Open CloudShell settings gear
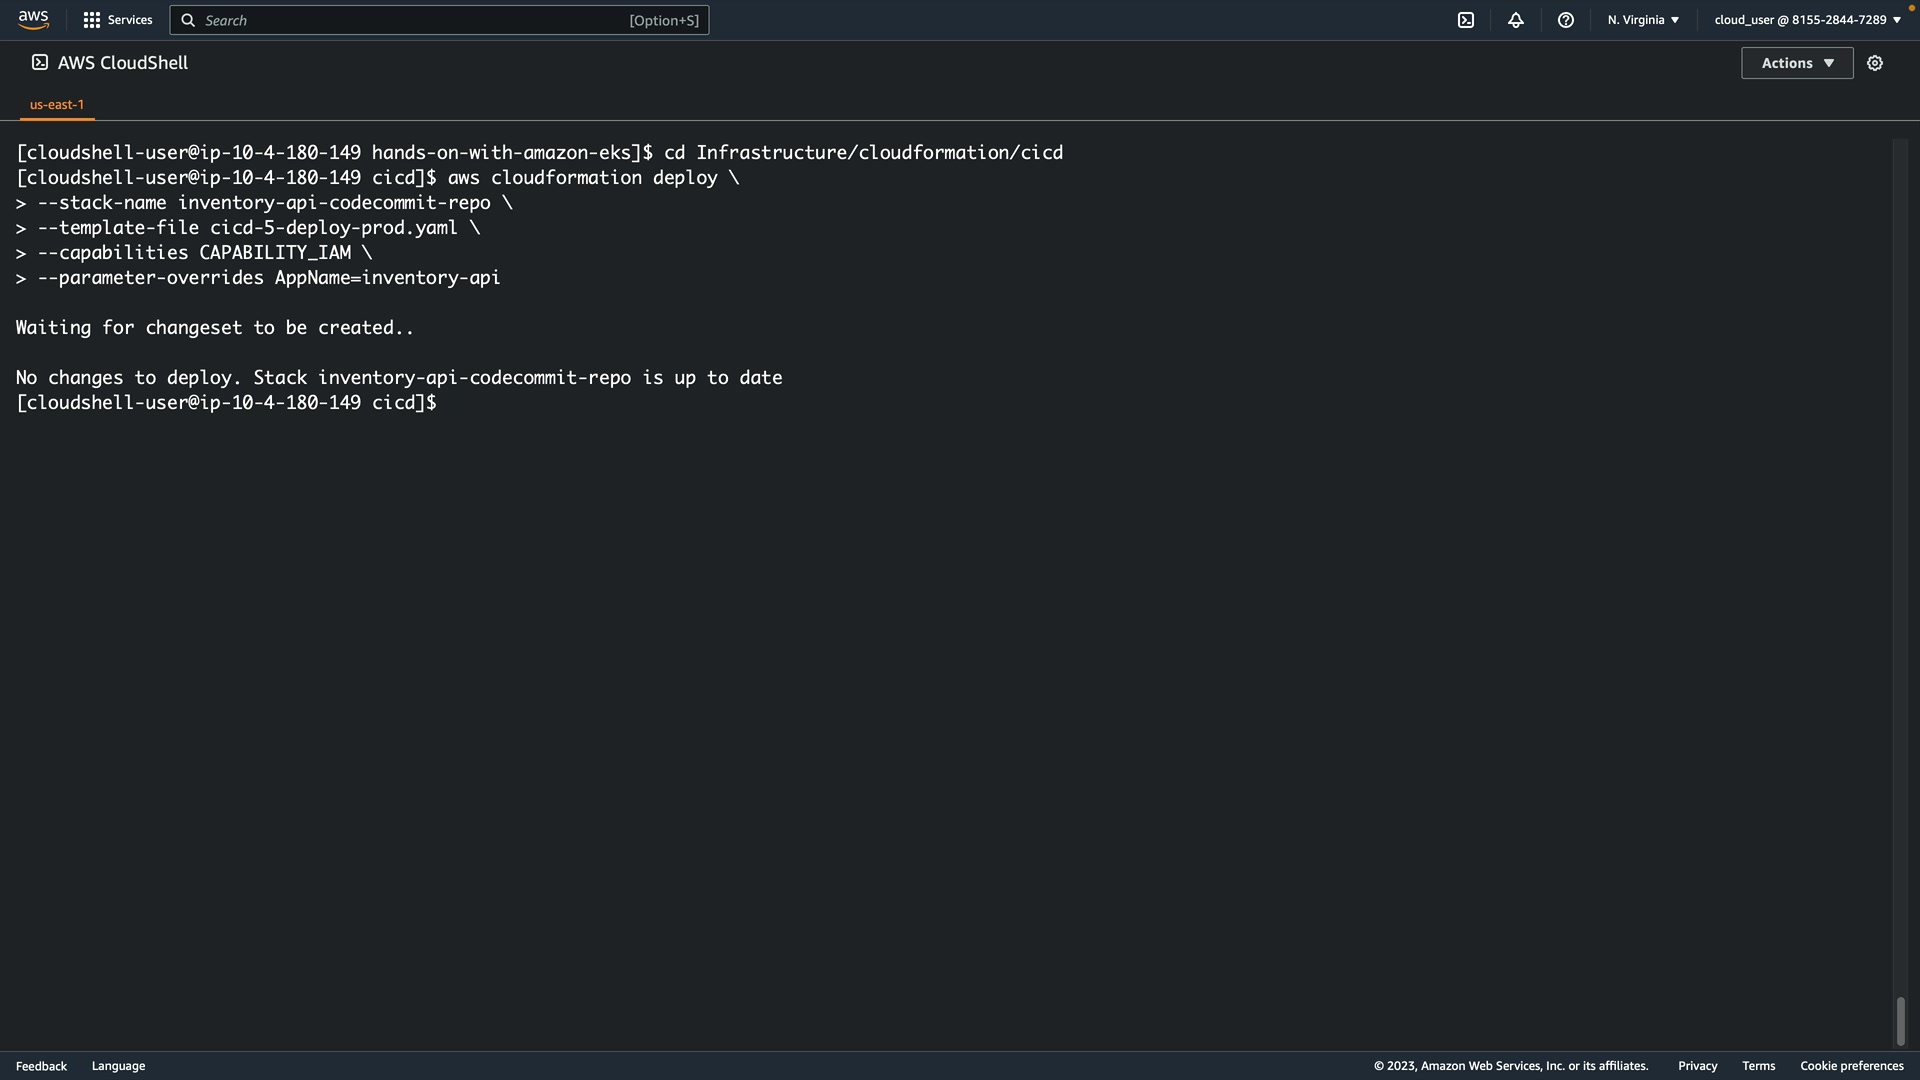Screen dimensions: 1920x1080 (x=1875, y=63)
